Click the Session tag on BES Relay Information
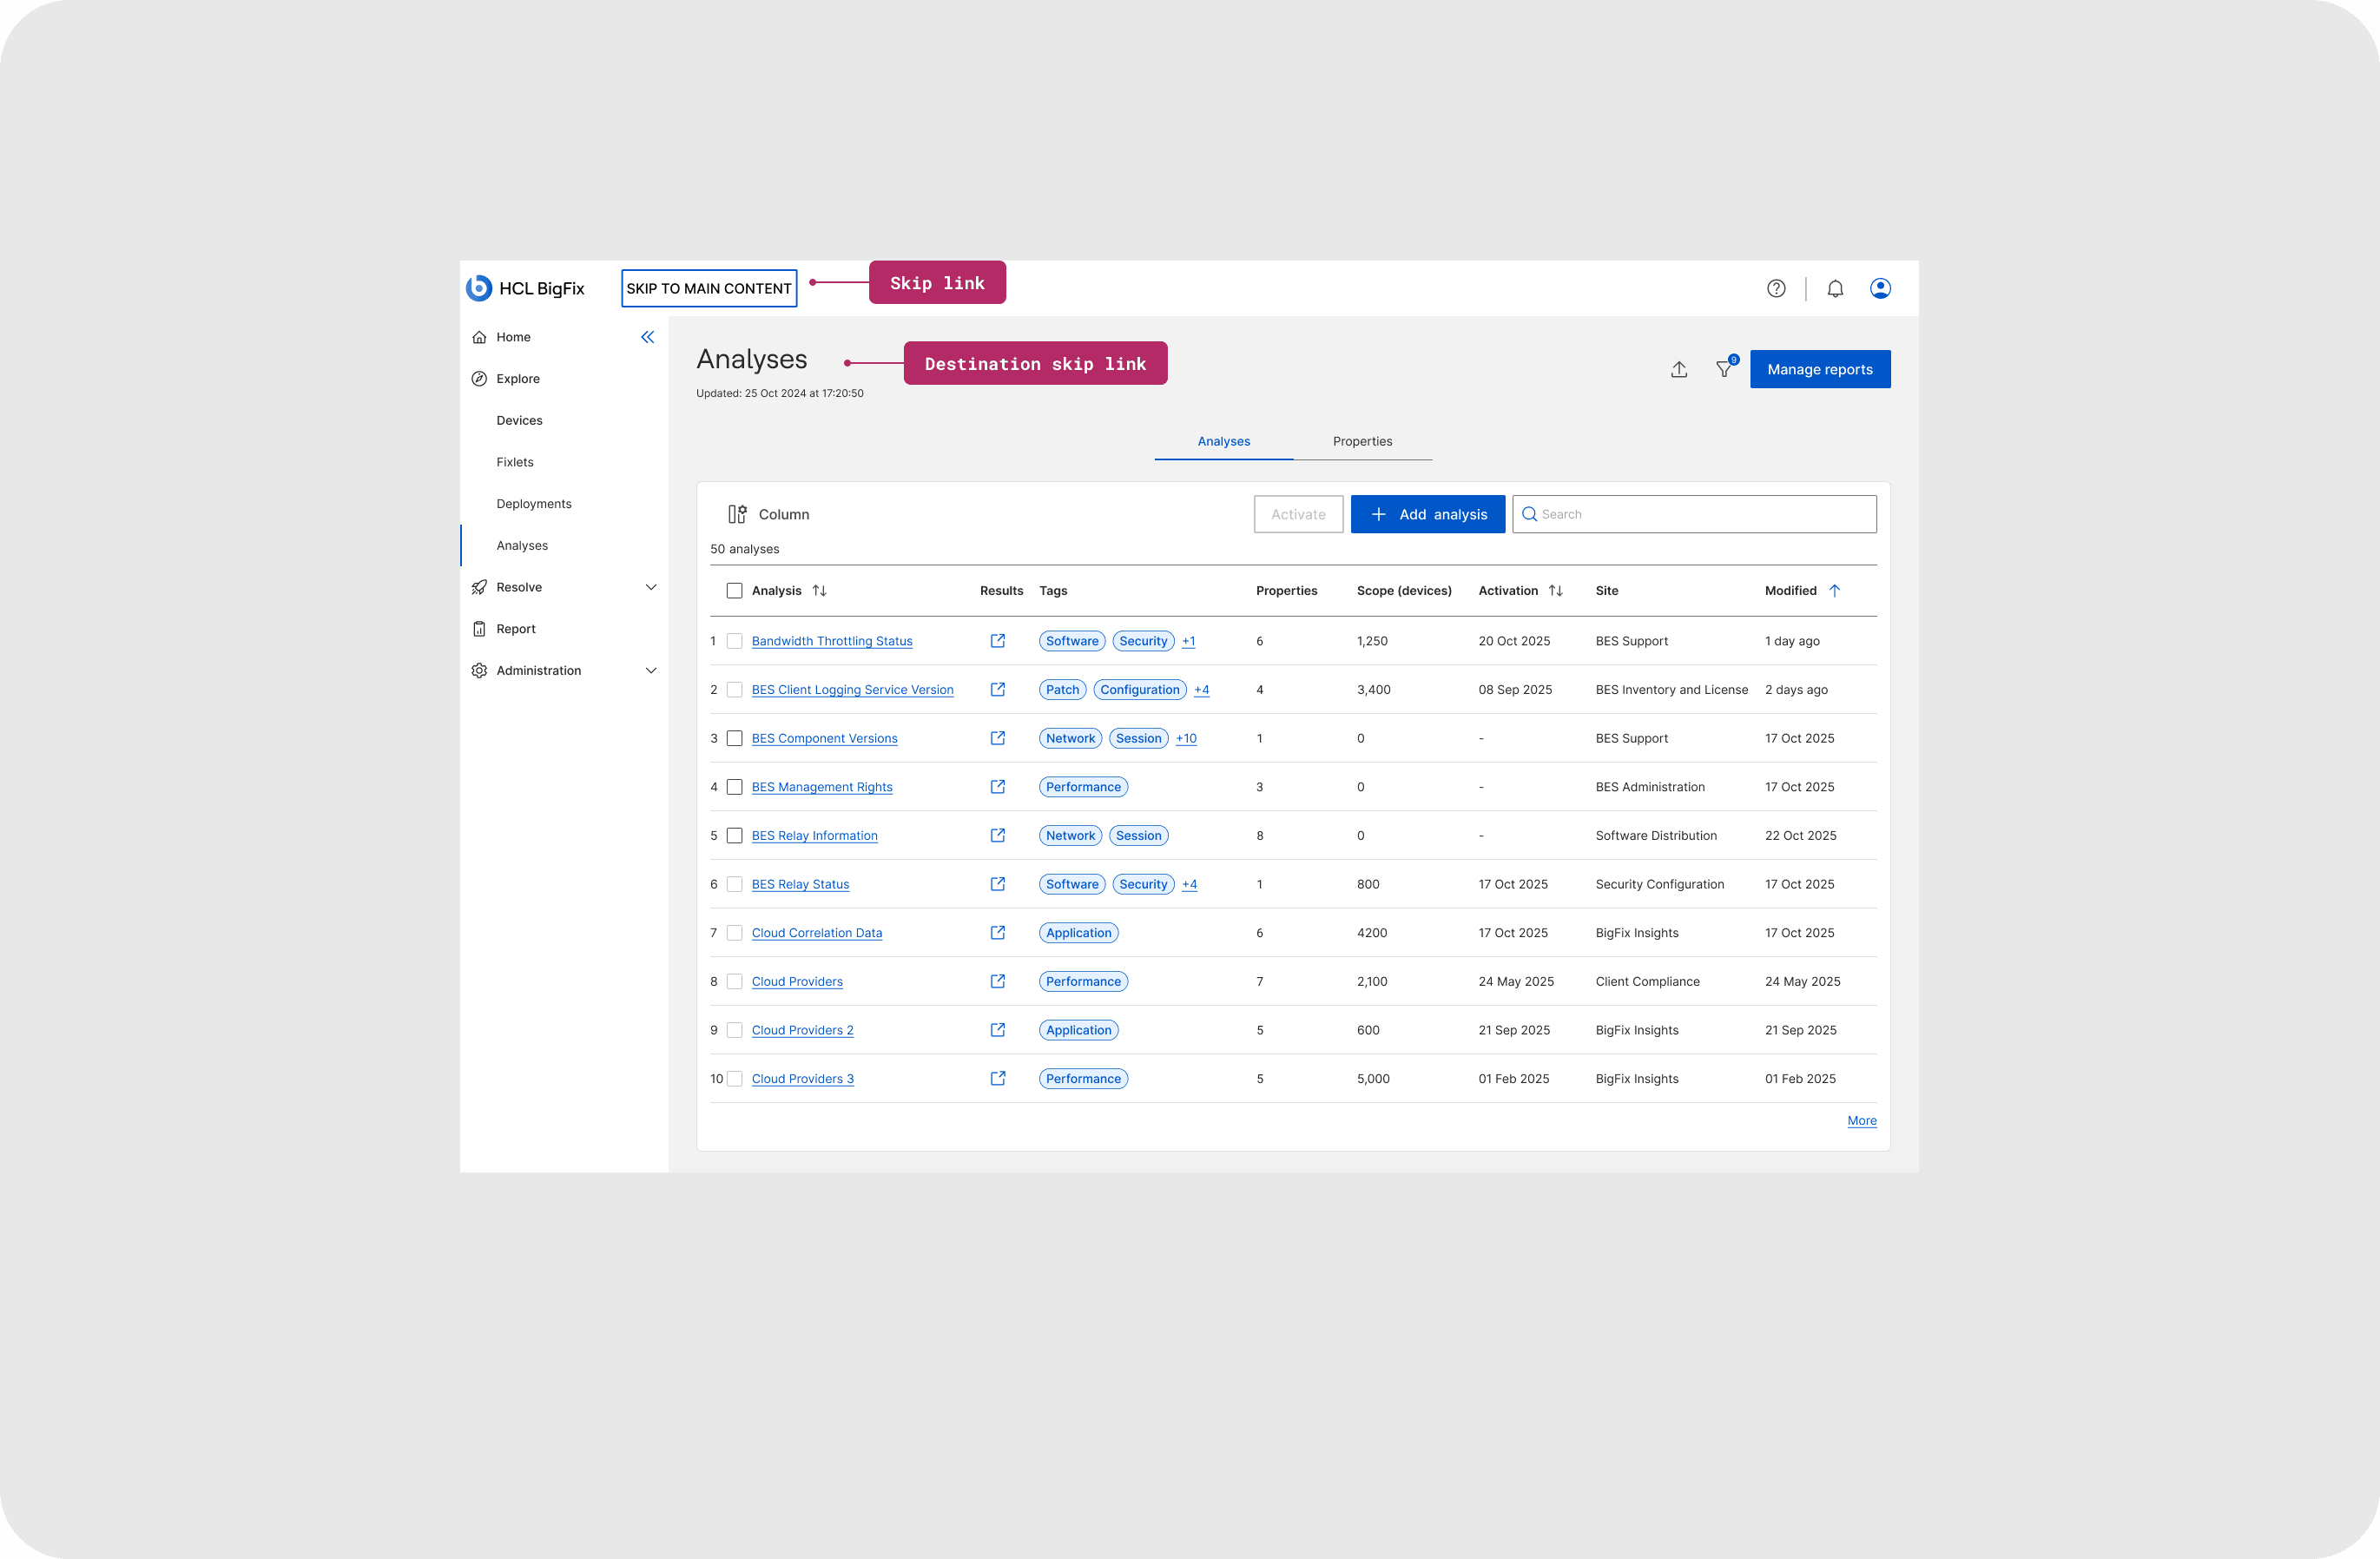The height and width of the screenshot is (1559, 2380). [1138, 835]
